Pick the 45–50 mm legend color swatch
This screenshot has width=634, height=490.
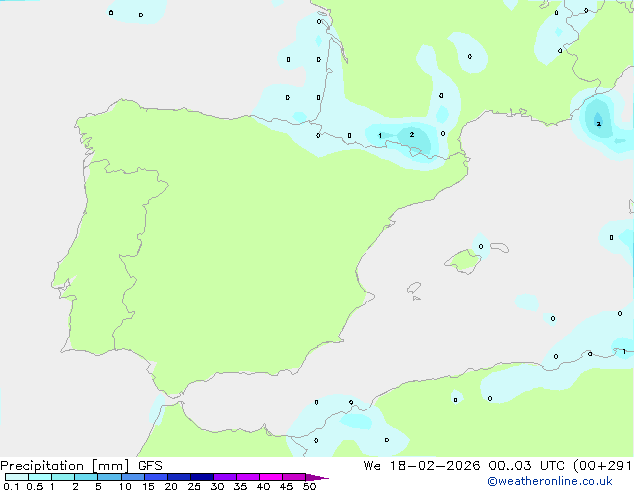coord(294,477)
